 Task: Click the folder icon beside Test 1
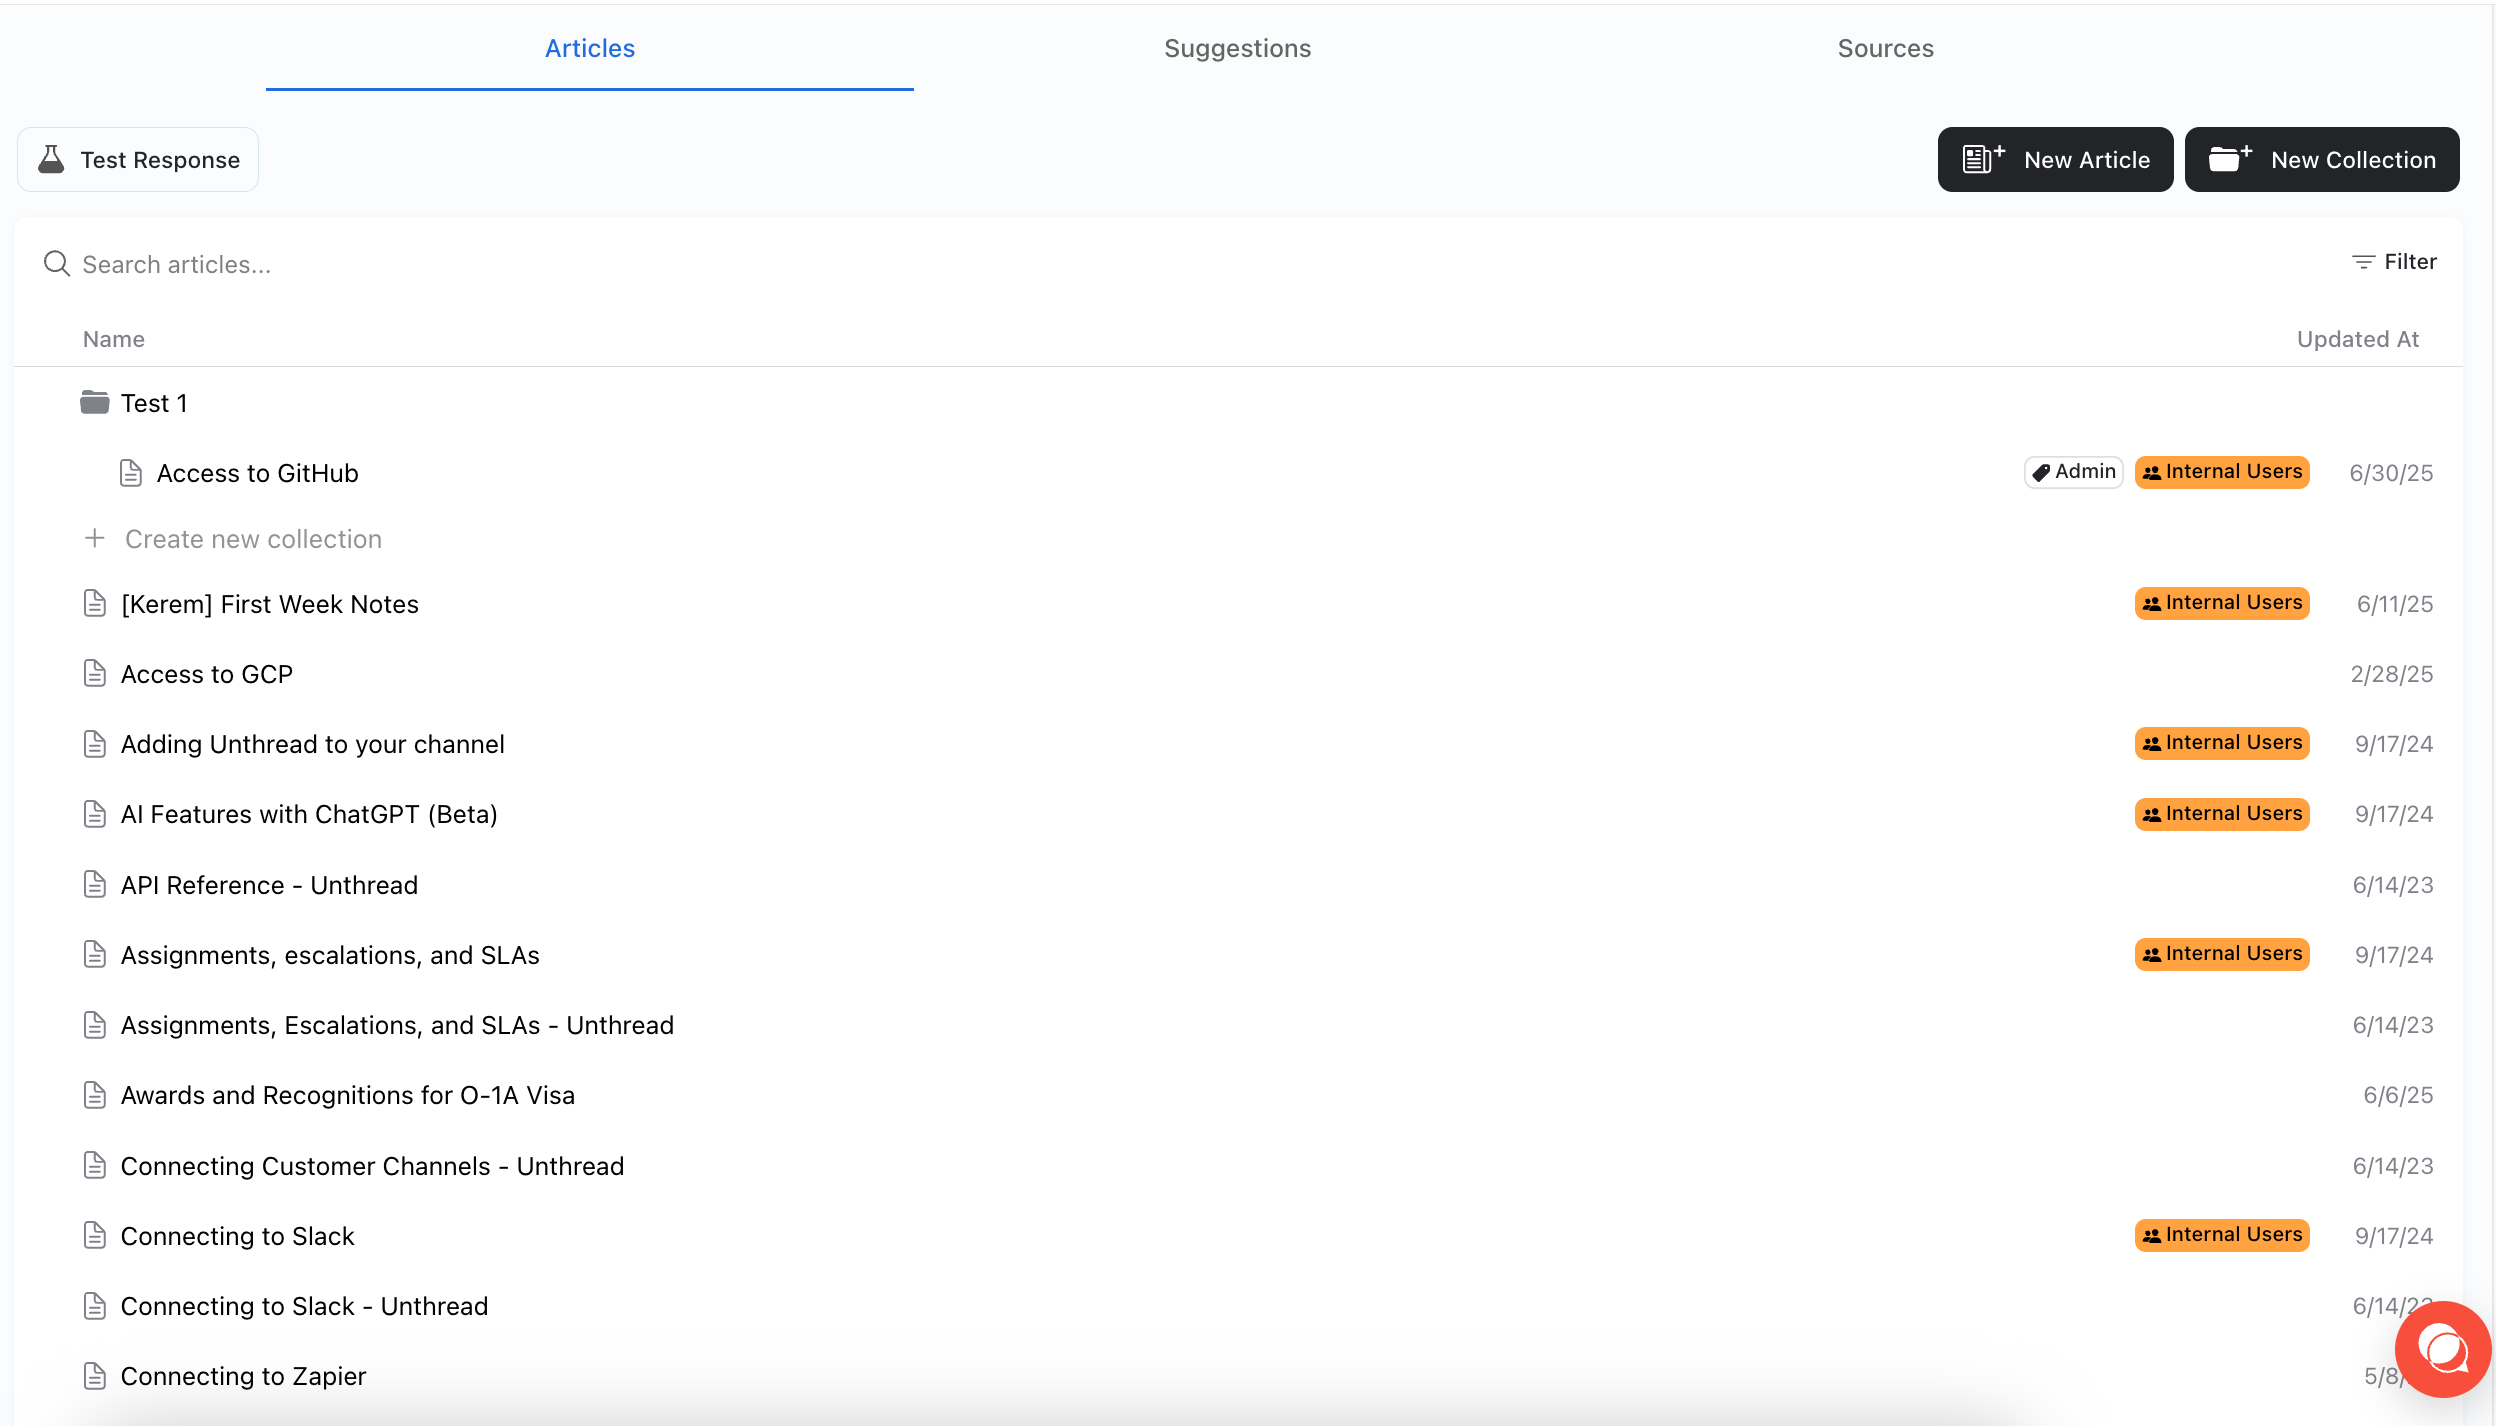(x=93, y=401)
